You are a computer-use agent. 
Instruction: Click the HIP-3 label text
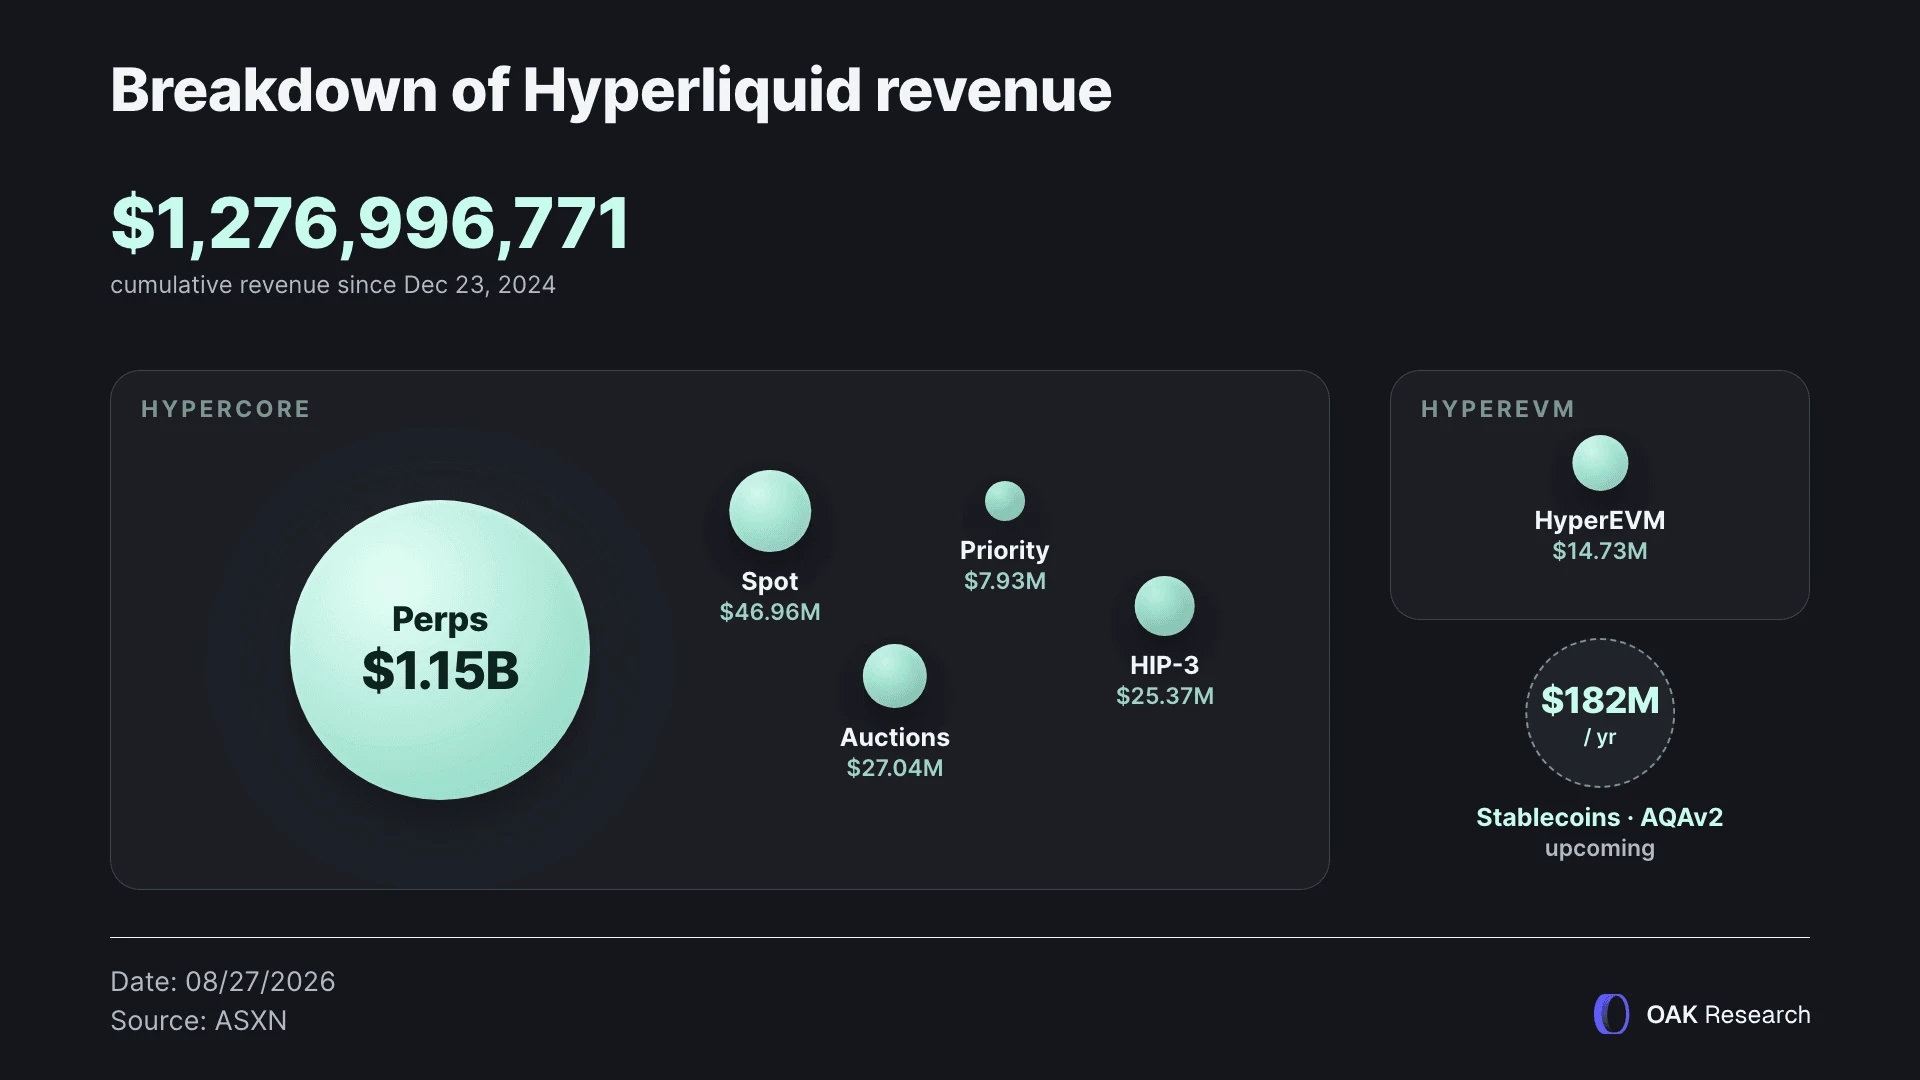pos(1165,665)
